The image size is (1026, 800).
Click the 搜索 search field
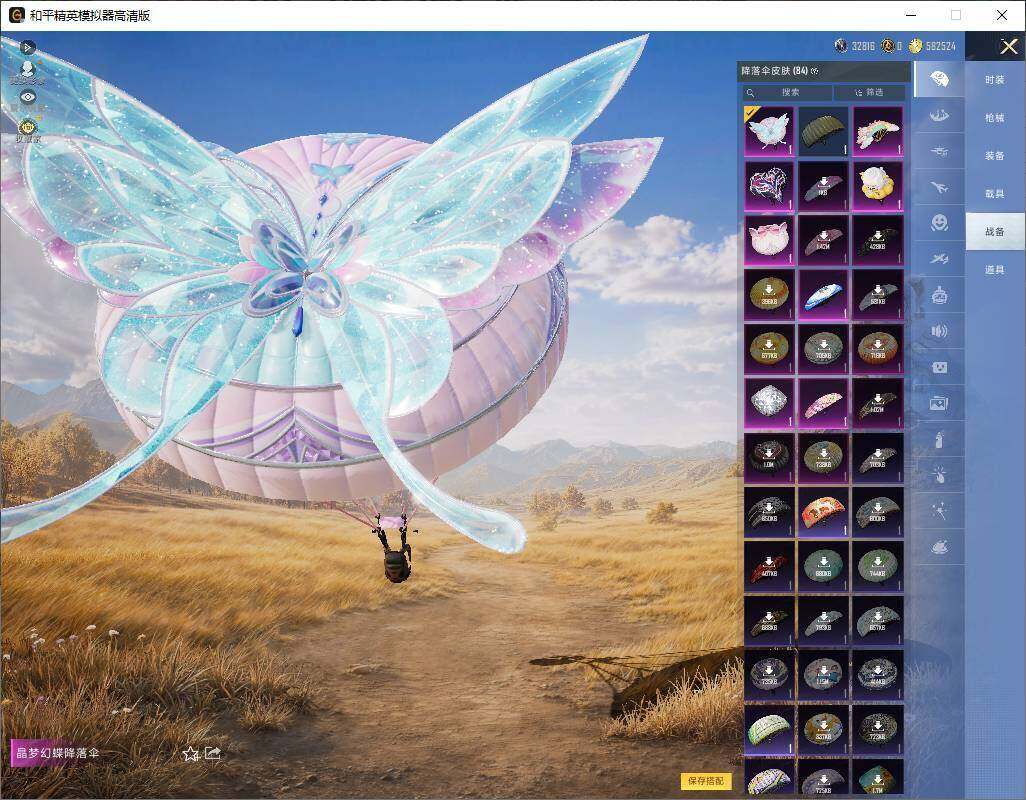[787, 92]
